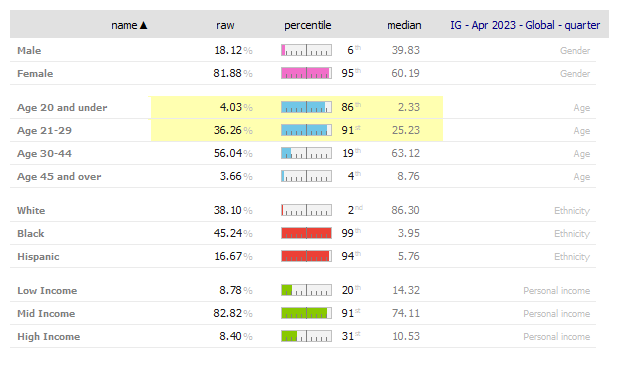Click the High Income percentile bar

click(x=306, y=336)
